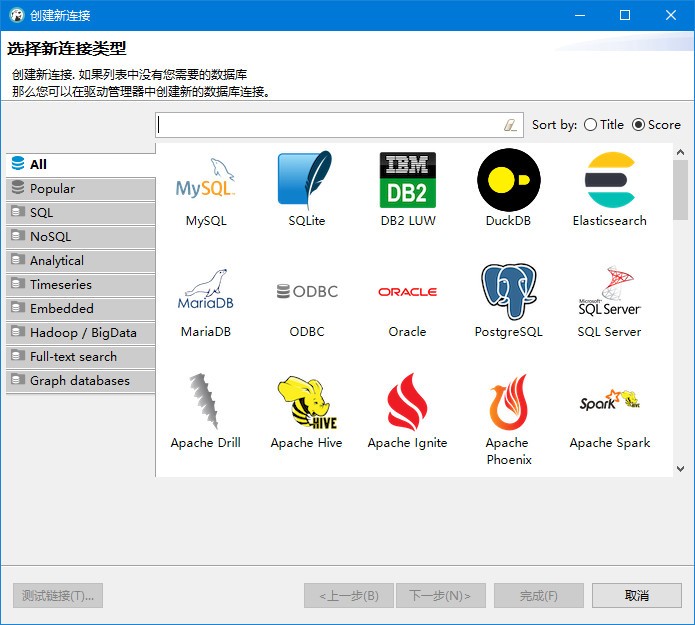Click the 测试链接(T) test connection button
The image size is (695, 625).
point(58,595)
